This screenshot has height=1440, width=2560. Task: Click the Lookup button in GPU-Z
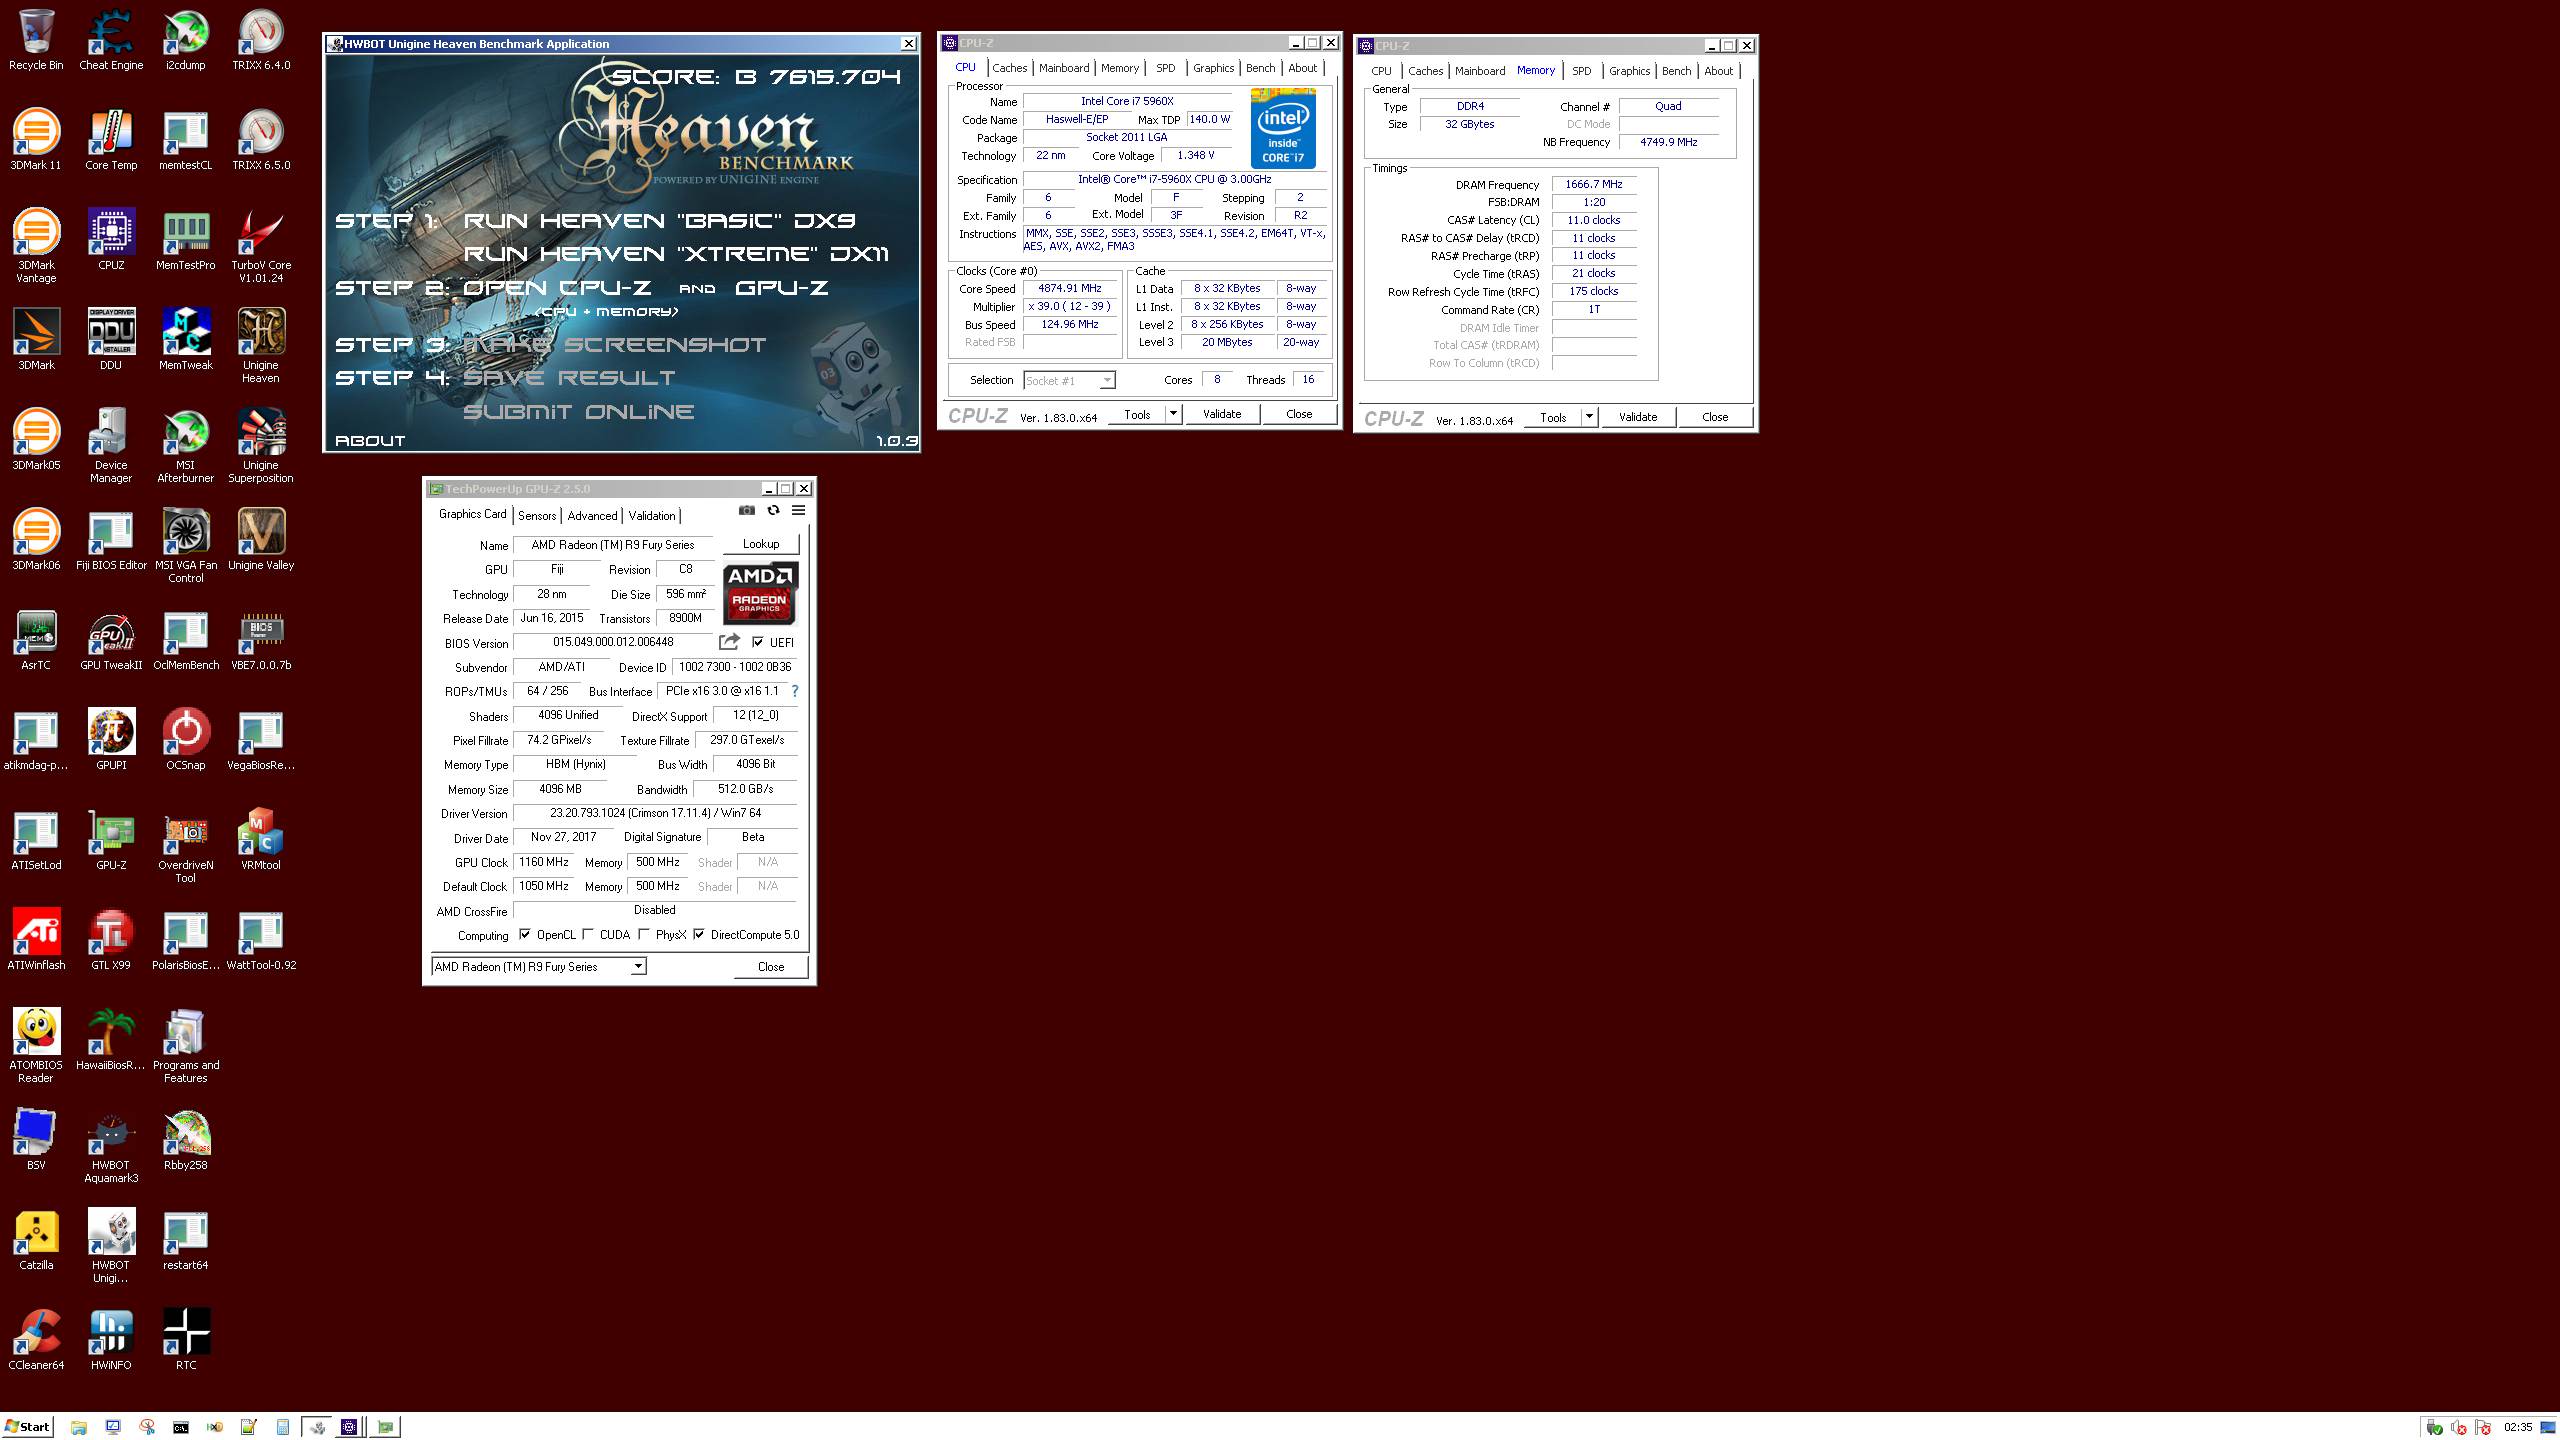pyautogui.click(x=761, y=544)
